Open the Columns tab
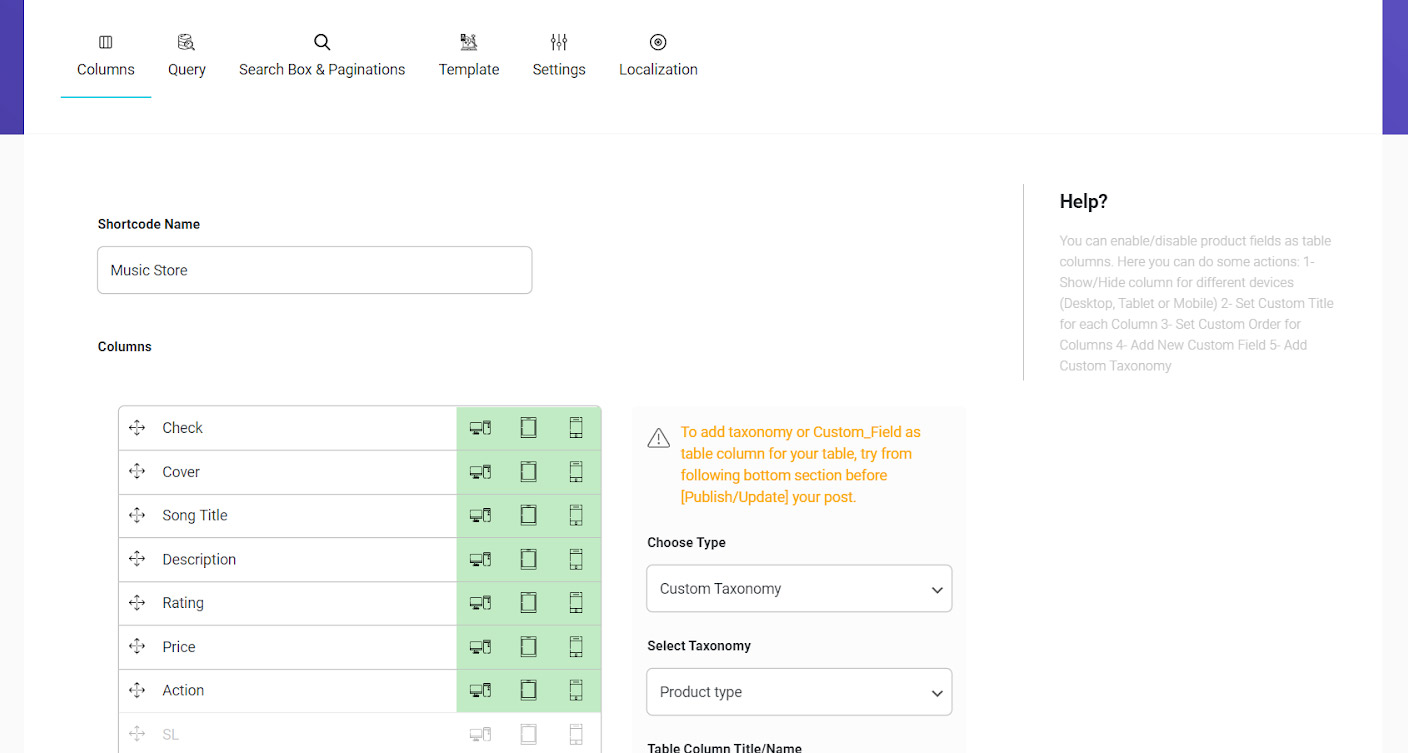 [x=106, y=57]
